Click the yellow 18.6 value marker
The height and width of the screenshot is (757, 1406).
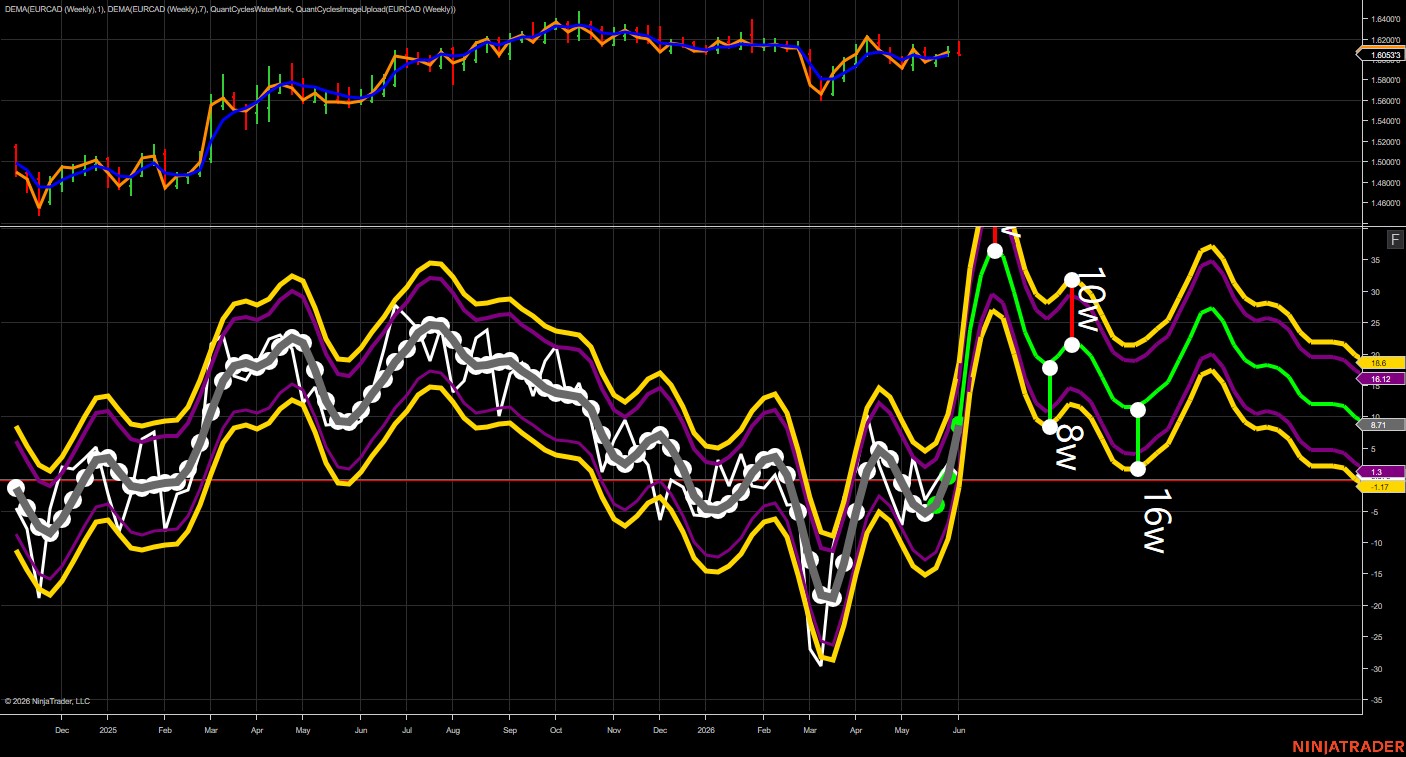click(x=1381, y=363)
